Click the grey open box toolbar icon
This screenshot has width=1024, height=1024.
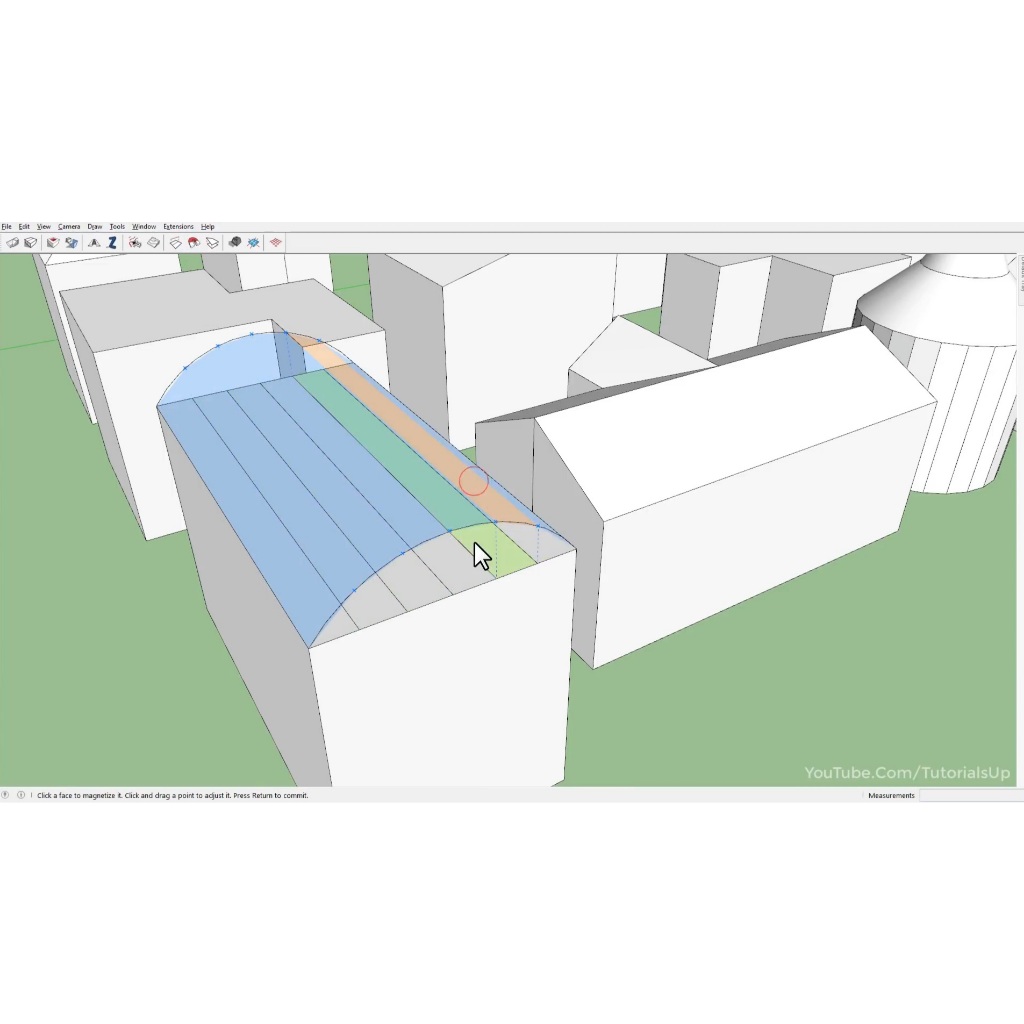[x=31, y=243]
